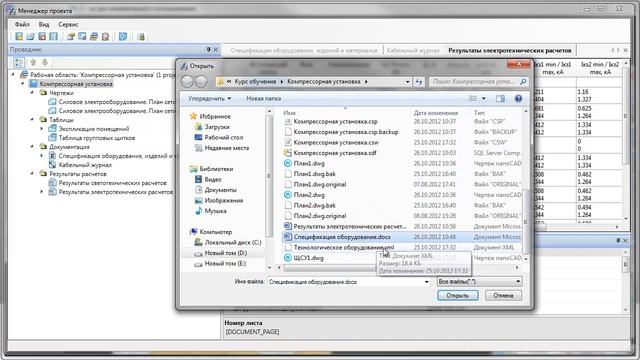Select the file Компрессорная установка.sdf
640x360 pixels.
click(x=335, y=153)
